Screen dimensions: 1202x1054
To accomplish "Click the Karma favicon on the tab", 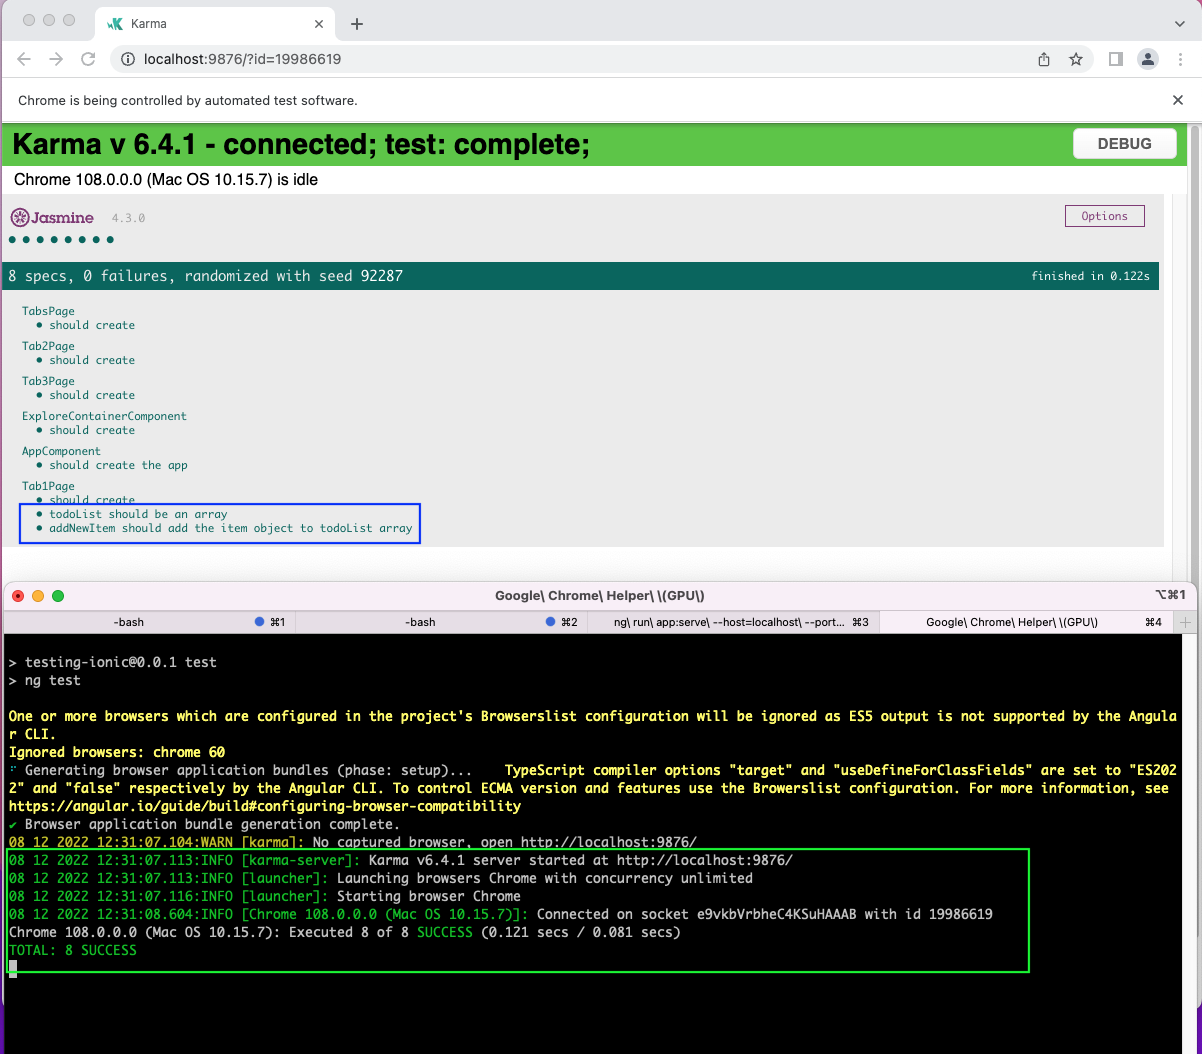I will click(x=115, y=23).
